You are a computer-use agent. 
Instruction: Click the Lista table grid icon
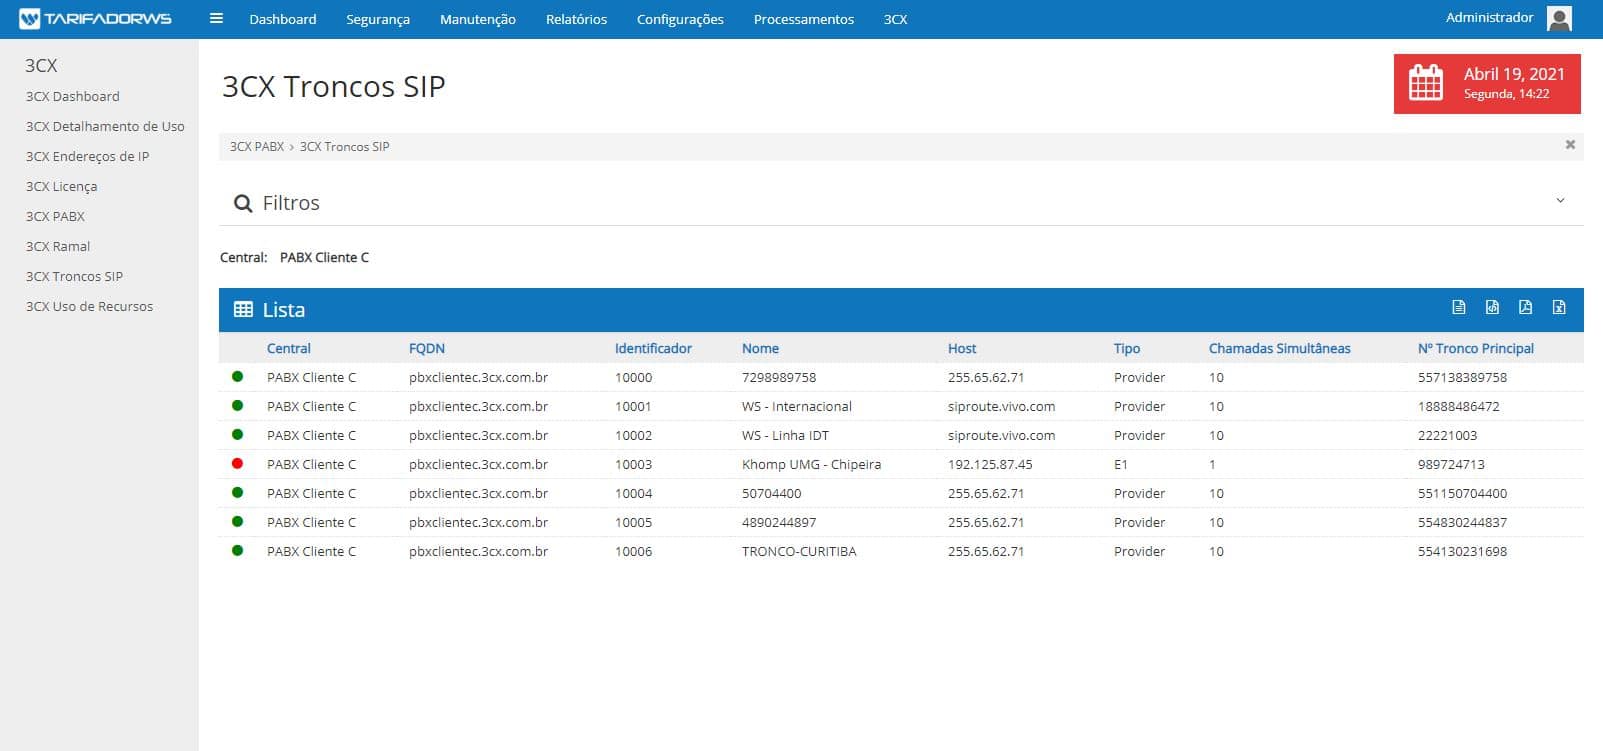point(243,310)
